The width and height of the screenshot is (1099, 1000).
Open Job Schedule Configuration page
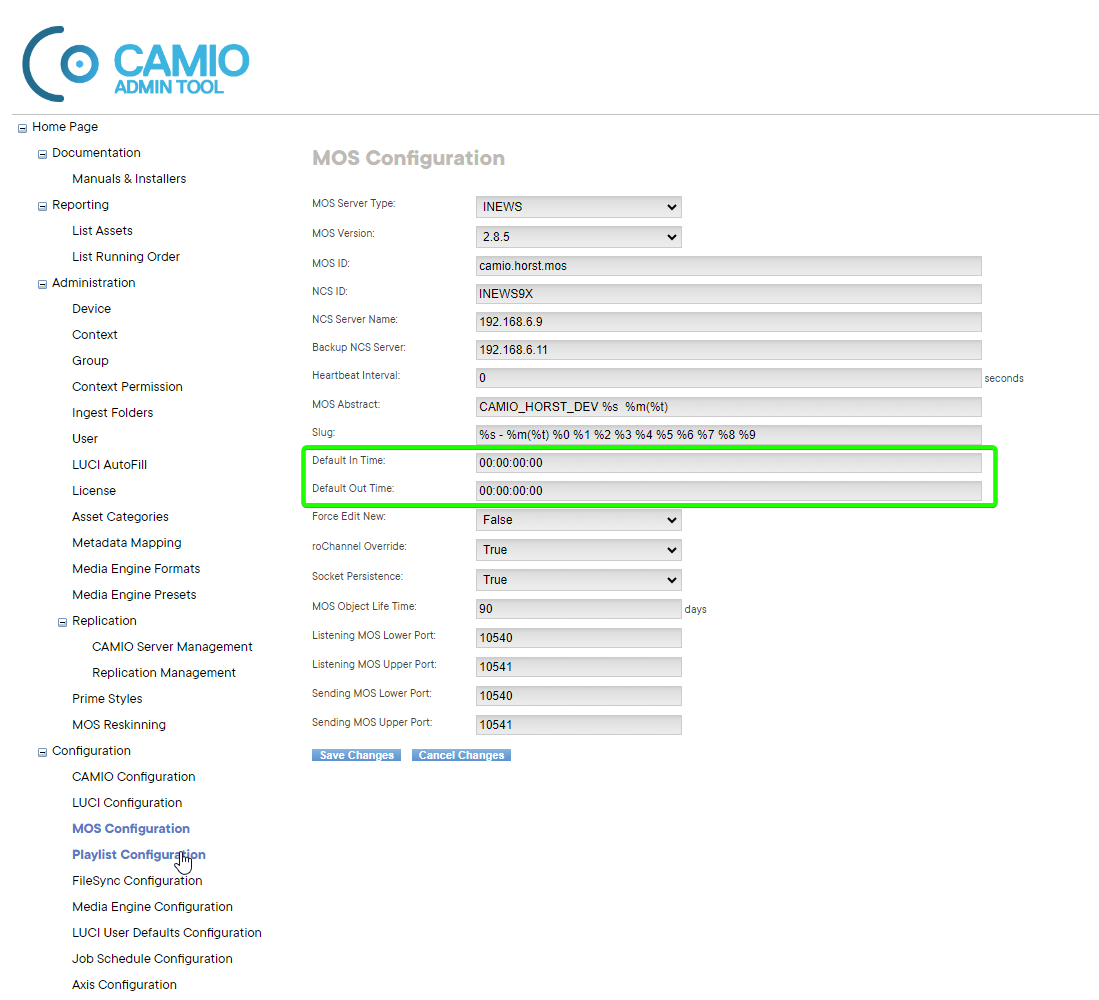click(152, 958)
